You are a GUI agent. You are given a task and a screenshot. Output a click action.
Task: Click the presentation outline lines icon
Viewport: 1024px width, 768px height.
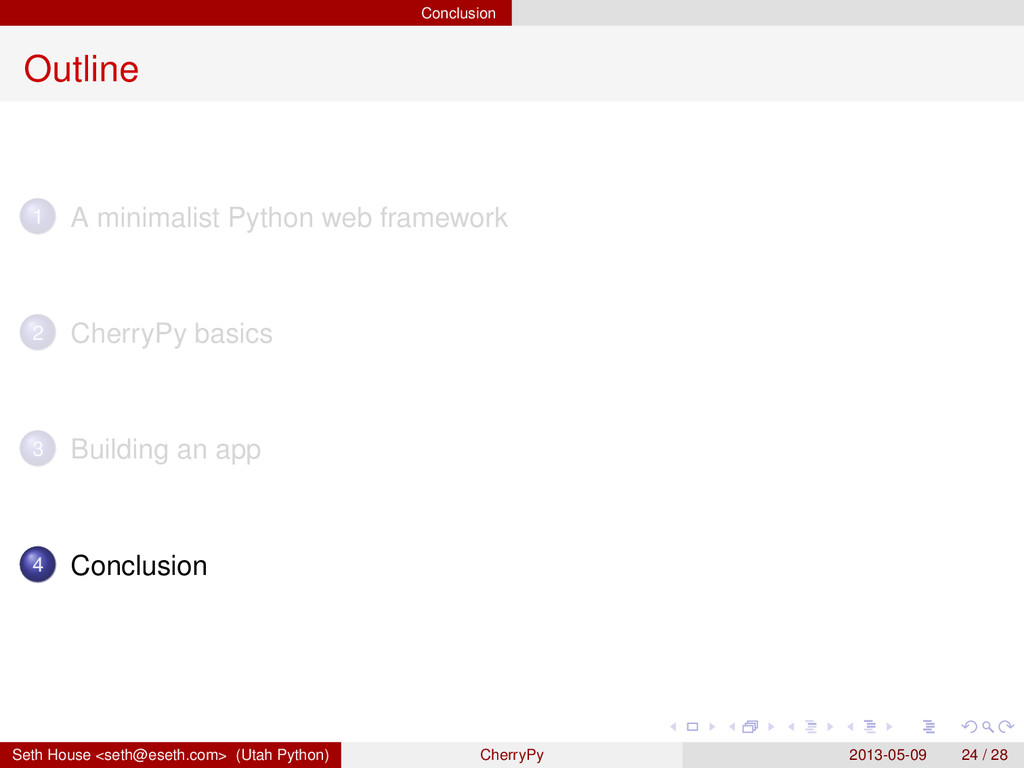929,727
